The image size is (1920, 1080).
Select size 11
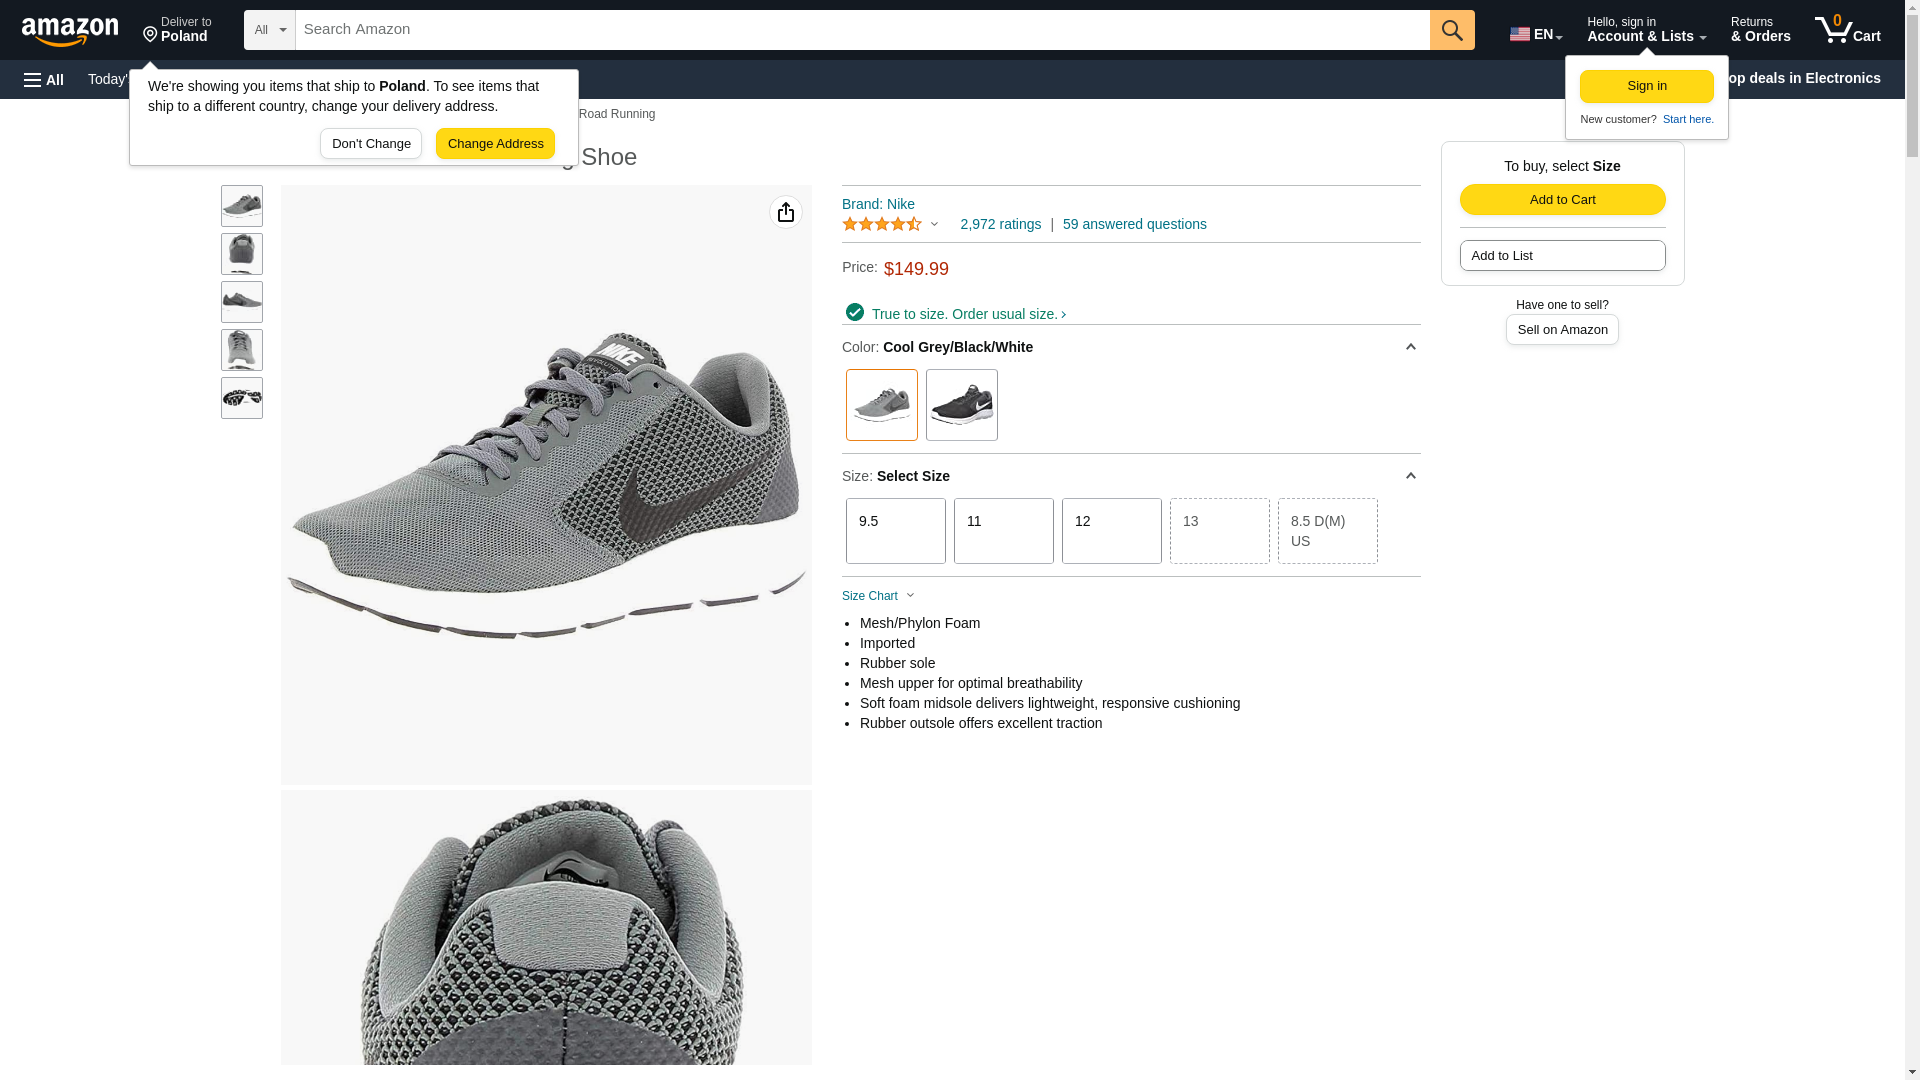(x=1004, y=531)
